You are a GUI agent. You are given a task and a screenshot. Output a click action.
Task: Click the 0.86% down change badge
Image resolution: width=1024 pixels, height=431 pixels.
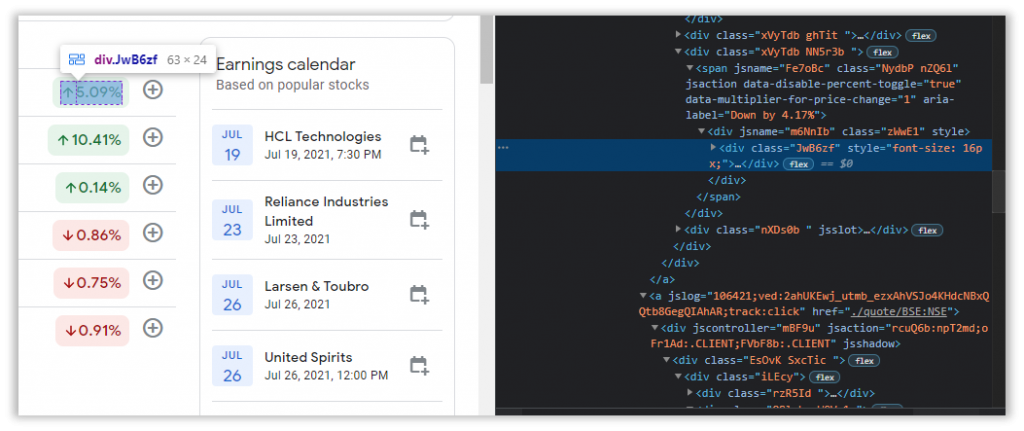coord(91,235)
